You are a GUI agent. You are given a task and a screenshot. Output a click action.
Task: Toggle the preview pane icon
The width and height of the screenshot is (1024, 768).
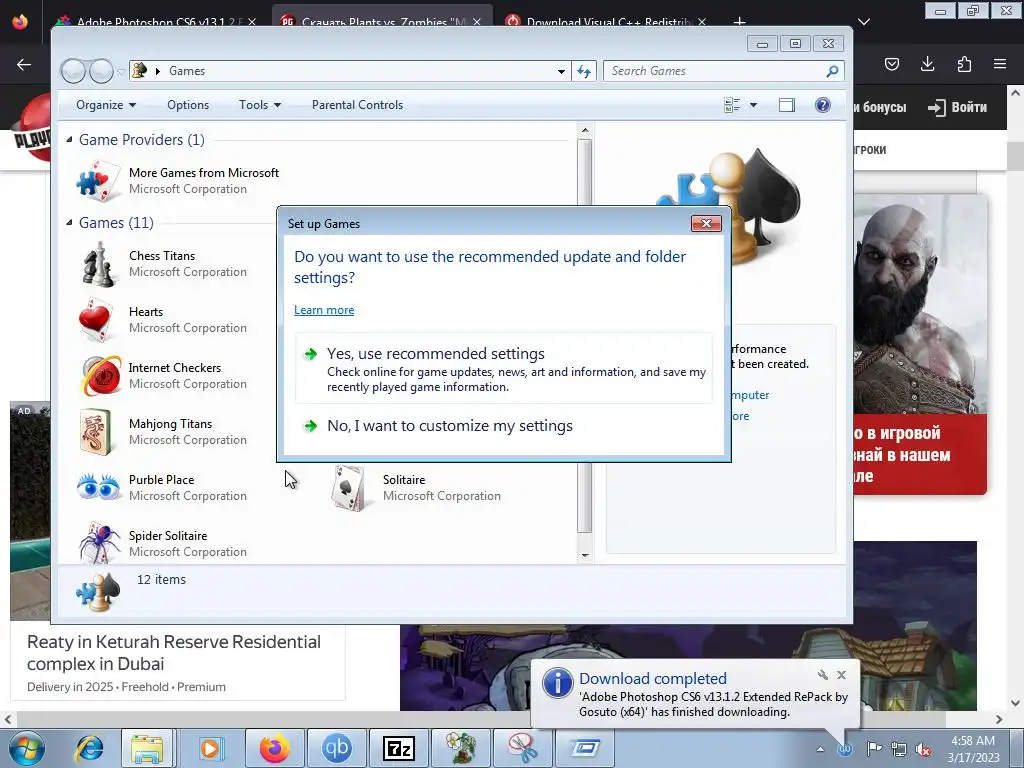click(x=786, y=105)
